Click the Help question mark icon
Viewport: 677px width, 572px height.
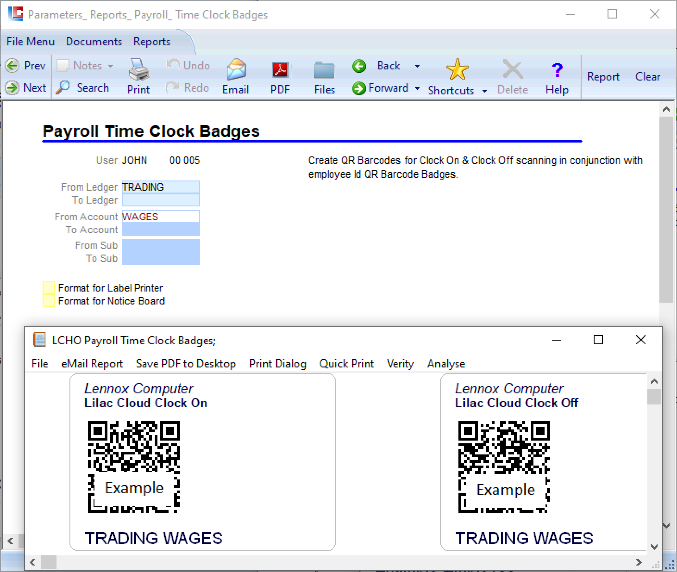coord(557,70)
